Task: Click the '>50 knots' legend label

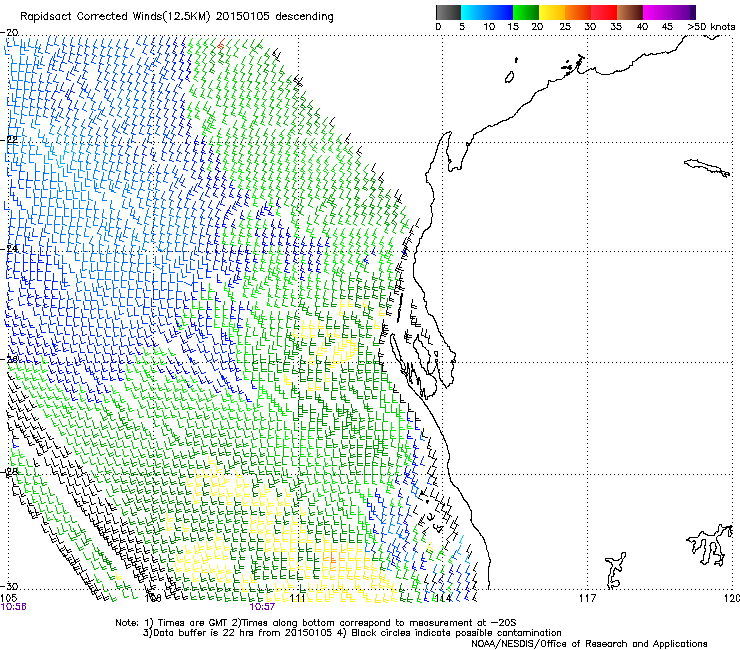Action: (711, 27)
